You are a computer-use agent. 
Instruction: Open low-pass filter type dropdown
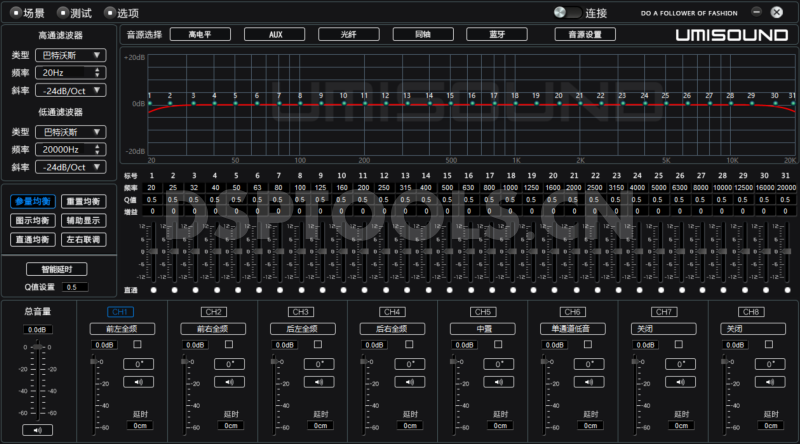tap(70, 132)
